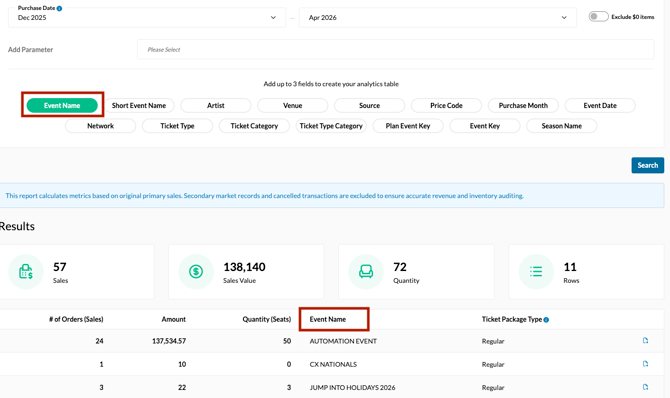Open export icon for CX NATIONALS row
Screen dimensions: 670x398
tap(645, 363)
